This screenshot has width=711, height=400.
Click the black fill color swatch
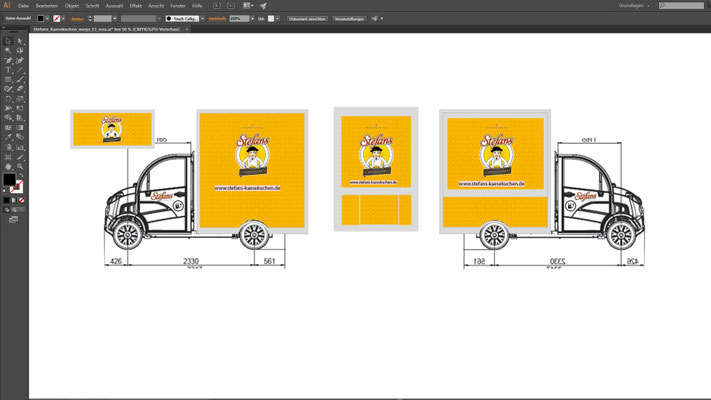[x=40, y=19]
